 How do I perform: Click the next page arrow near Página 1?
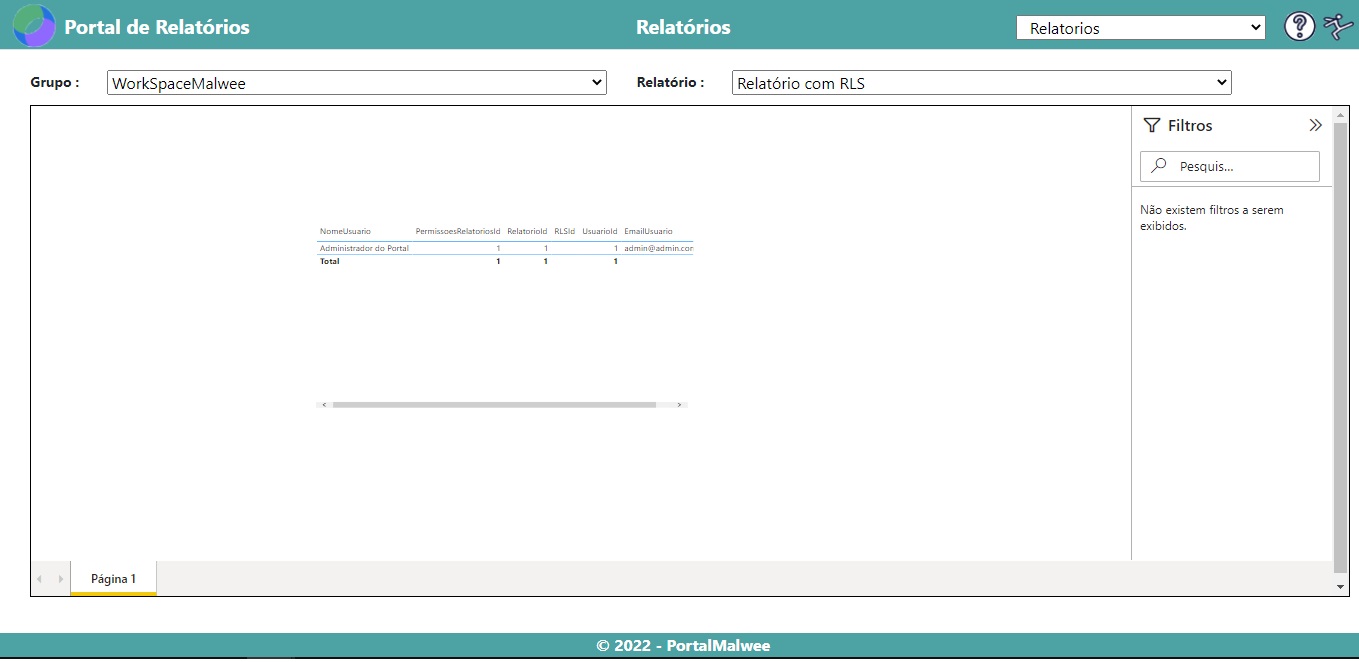pyautogui.click(x=60, y=579)
